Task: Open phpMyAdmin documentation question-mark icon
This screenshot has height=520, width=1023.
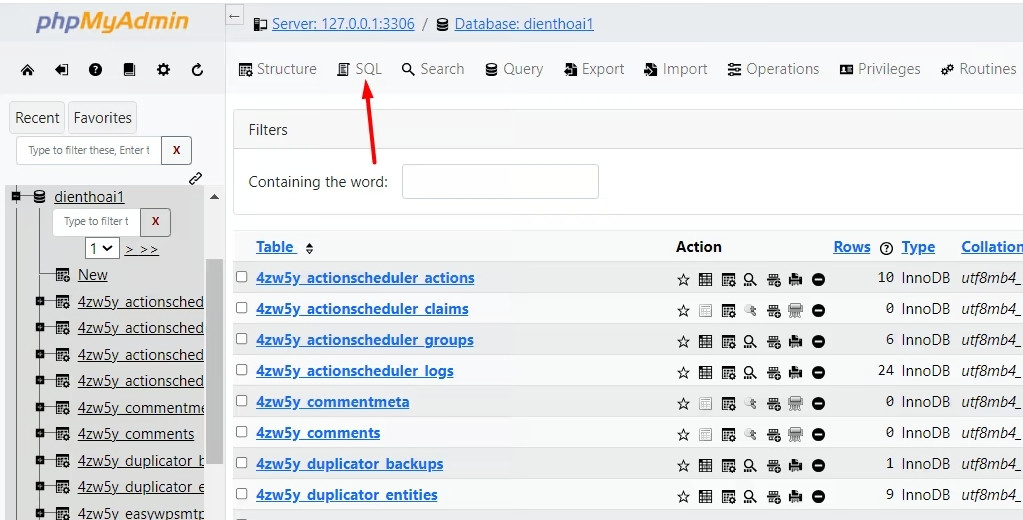Action: 95,70
